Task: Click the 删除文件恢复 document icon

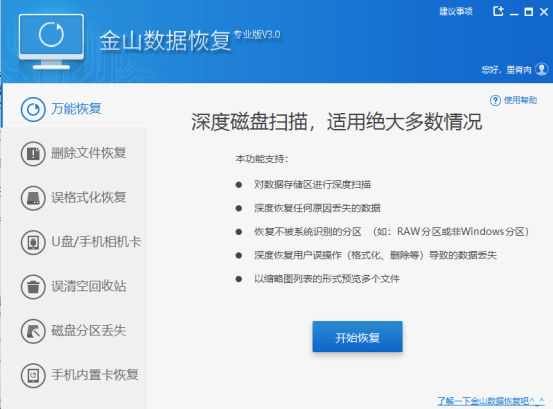Action: (33, 154)
